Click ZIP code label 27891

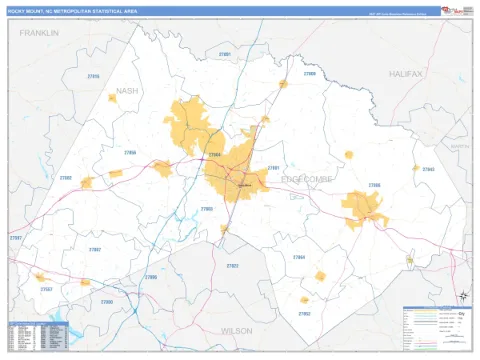[x=225, y=54]
